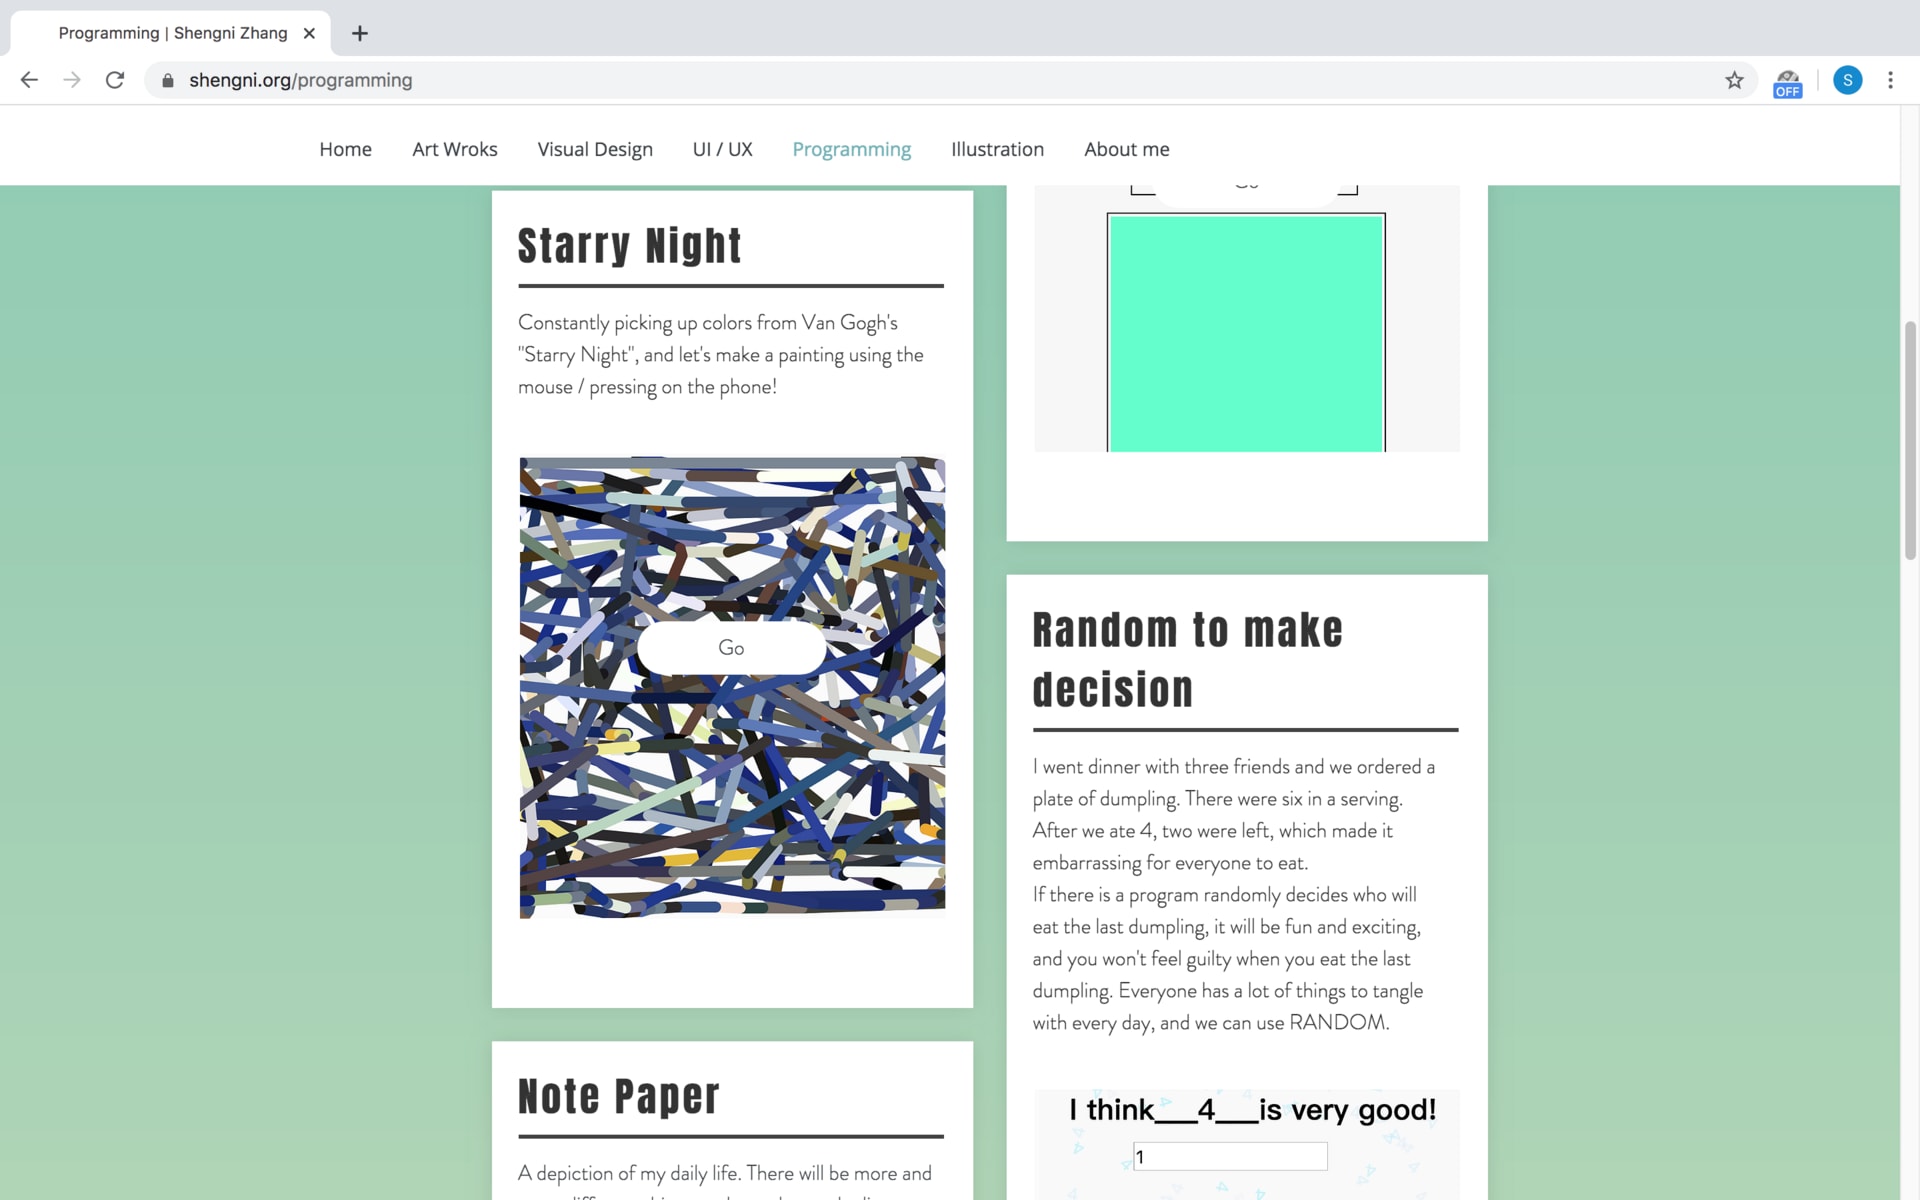The image size is (1920, 1200).
Task: Click the mint green square canvas
Action: pyautogui.click(x=1246, y=333)
